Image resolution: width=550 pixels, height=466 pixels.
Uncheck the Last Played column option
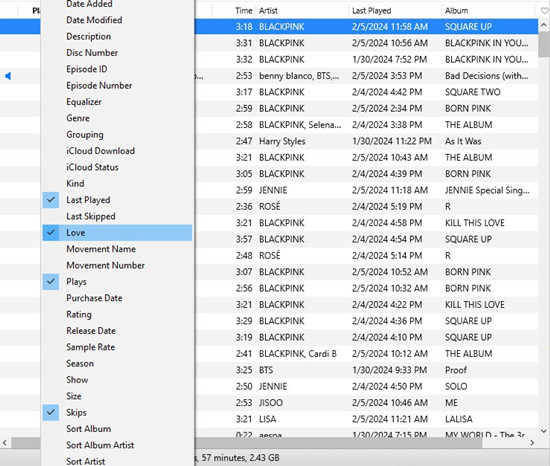(x=117, y=200)
